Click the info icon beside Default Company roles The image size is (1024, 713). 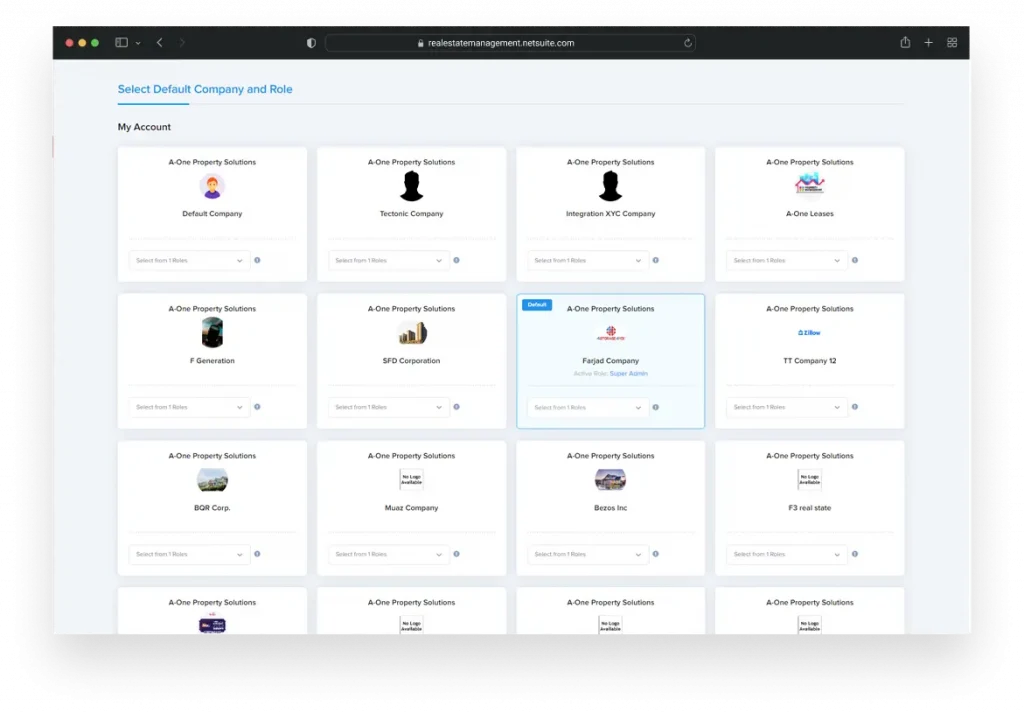point(257,260)
